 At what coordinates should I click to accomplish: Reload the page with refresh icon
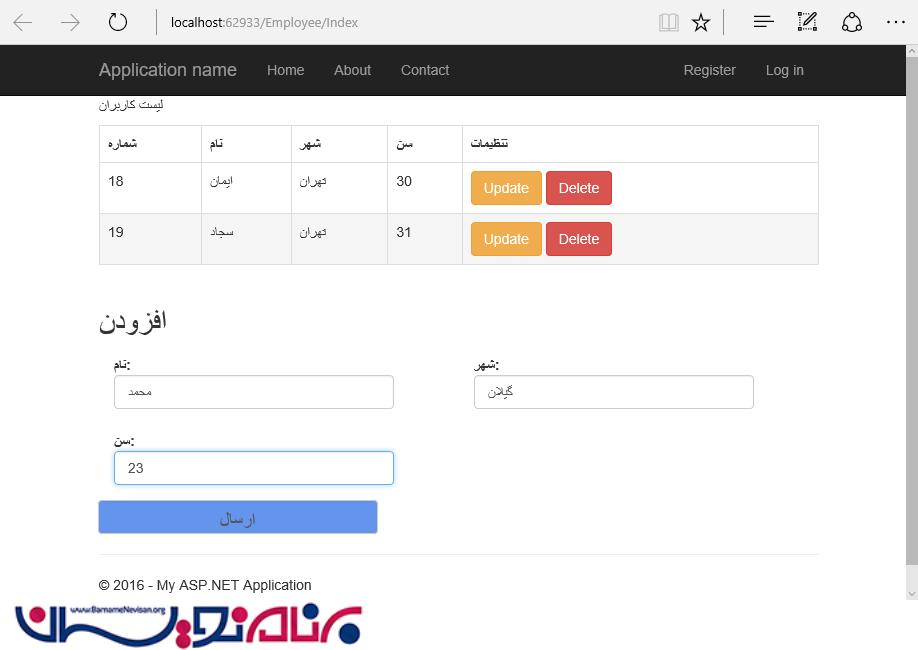pyautogui.click(x=118, y=22)
